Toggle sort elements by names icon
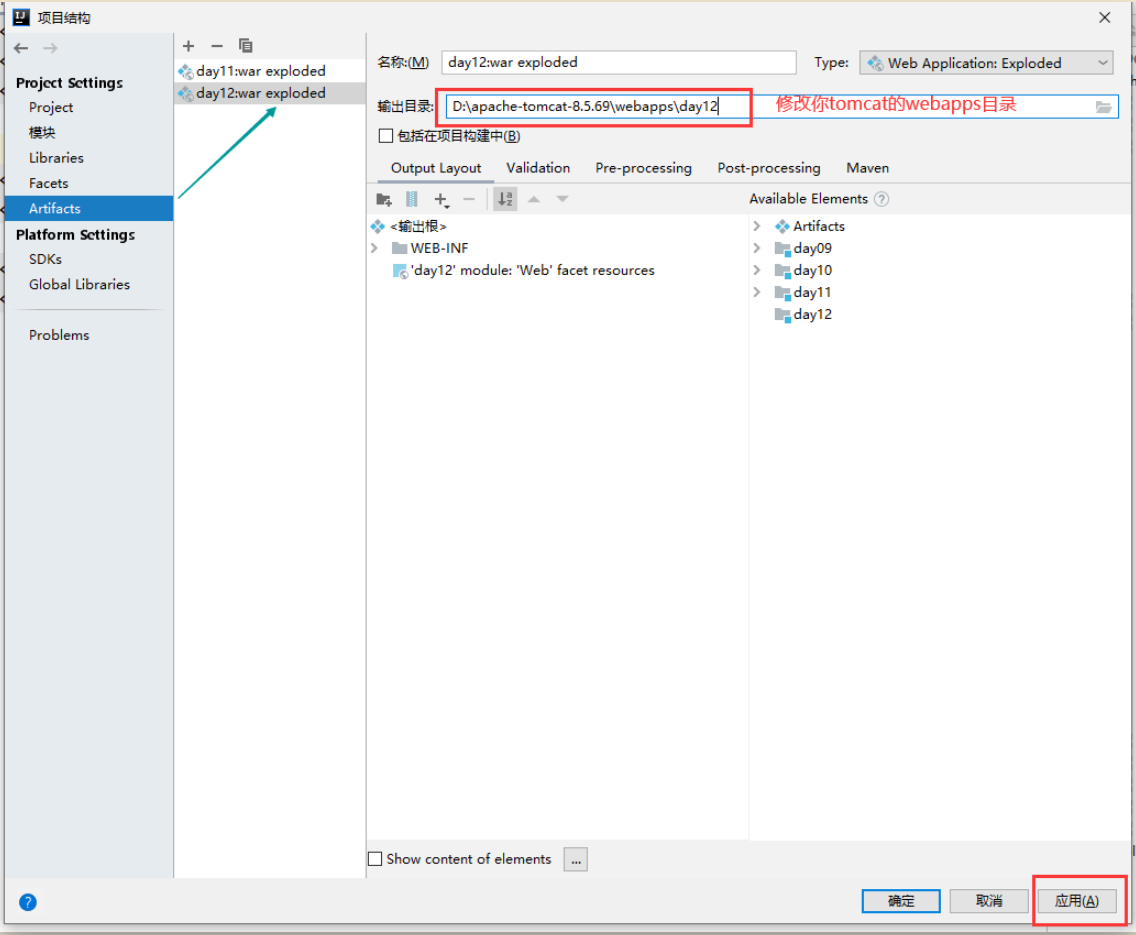The height and width of the screenshot is (935, 1136). pos(505,199)
